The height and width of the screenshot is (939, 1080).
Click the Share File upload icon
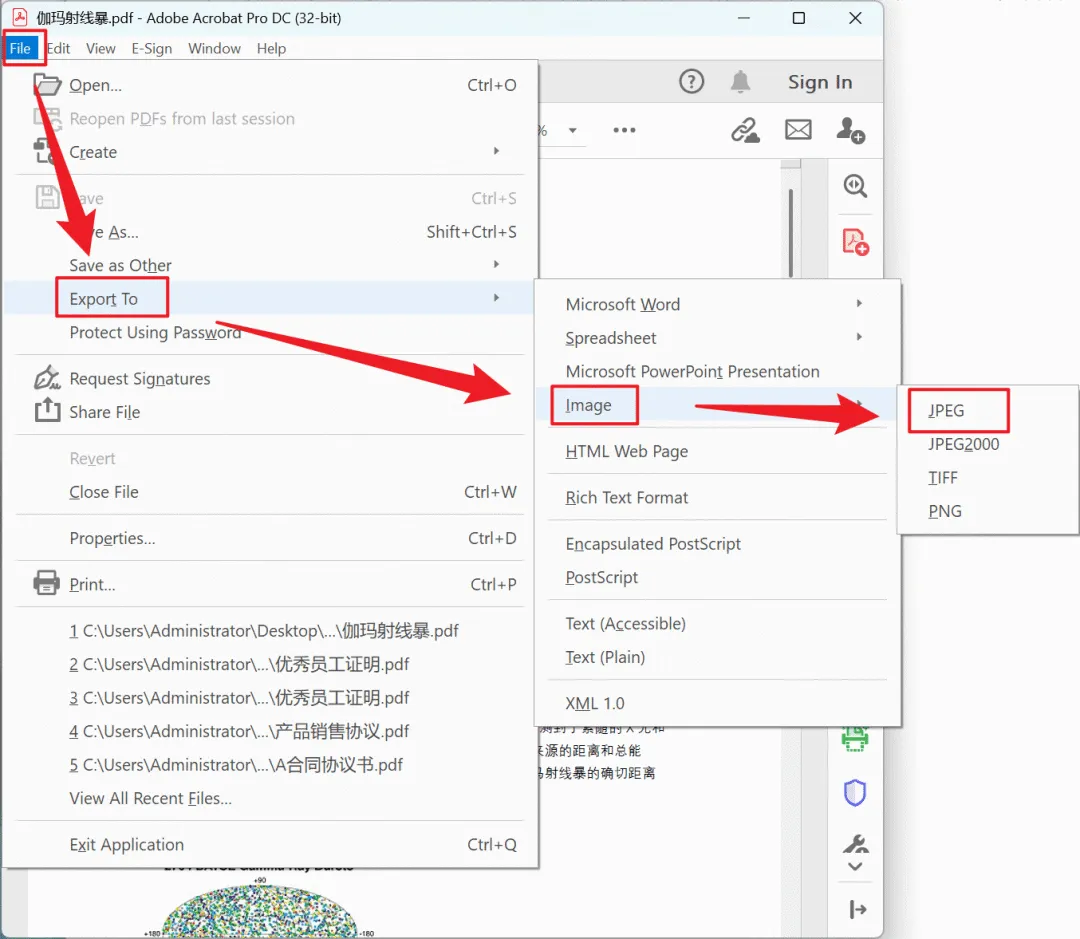coord(47,410)
